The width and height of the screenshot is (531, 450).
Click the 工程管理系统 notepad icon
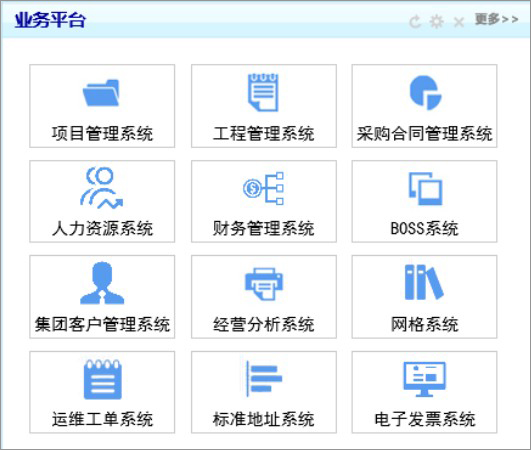click(263, 92)
